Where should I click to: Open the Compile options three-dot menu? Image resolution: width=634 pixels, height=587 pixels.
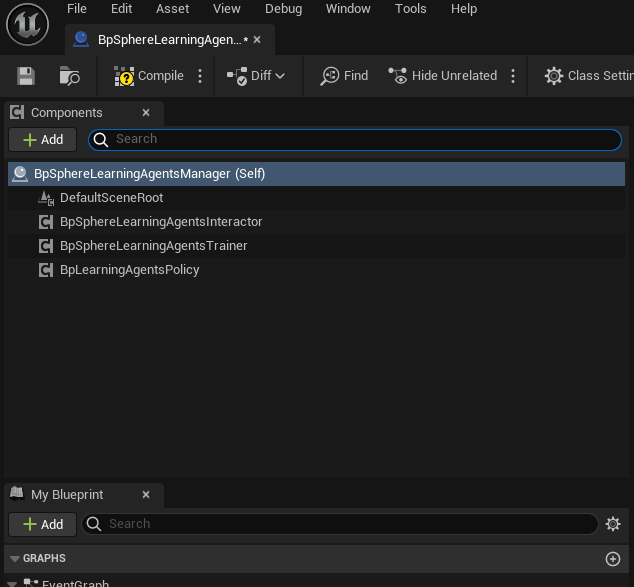[200, 76]
